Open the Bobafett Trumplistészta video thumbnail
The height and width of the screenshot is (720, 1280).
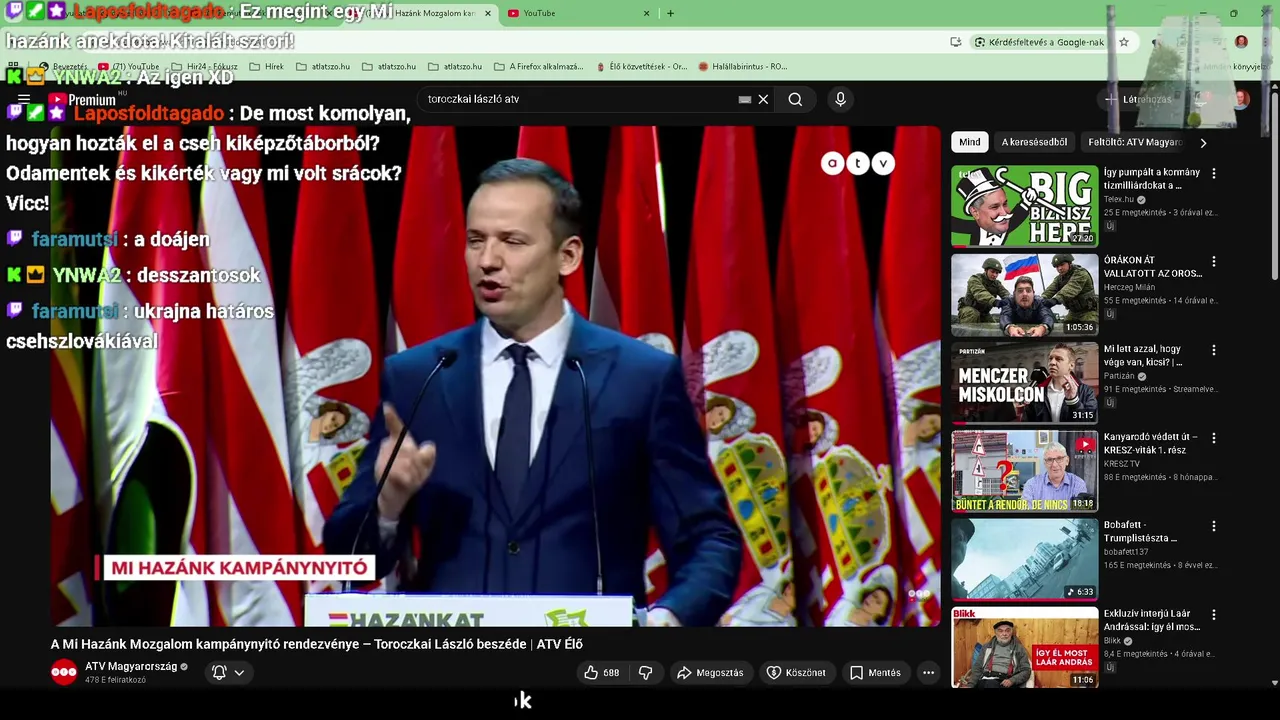tap(1024, 558)
